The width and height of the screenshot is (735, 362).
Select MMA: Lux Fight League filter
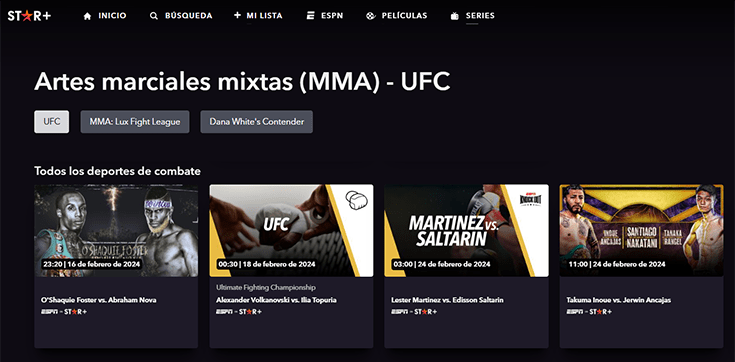135,122
